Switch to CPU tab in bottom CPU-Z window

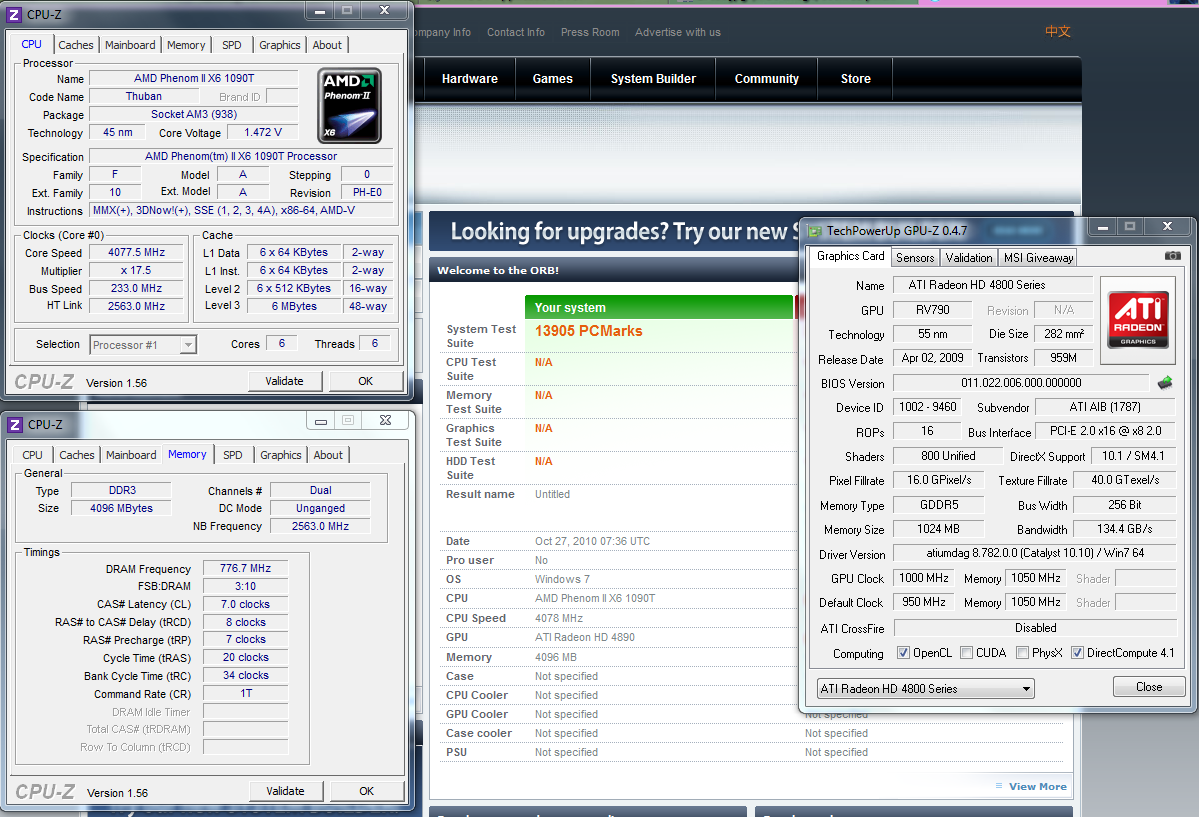coord(32,455)
